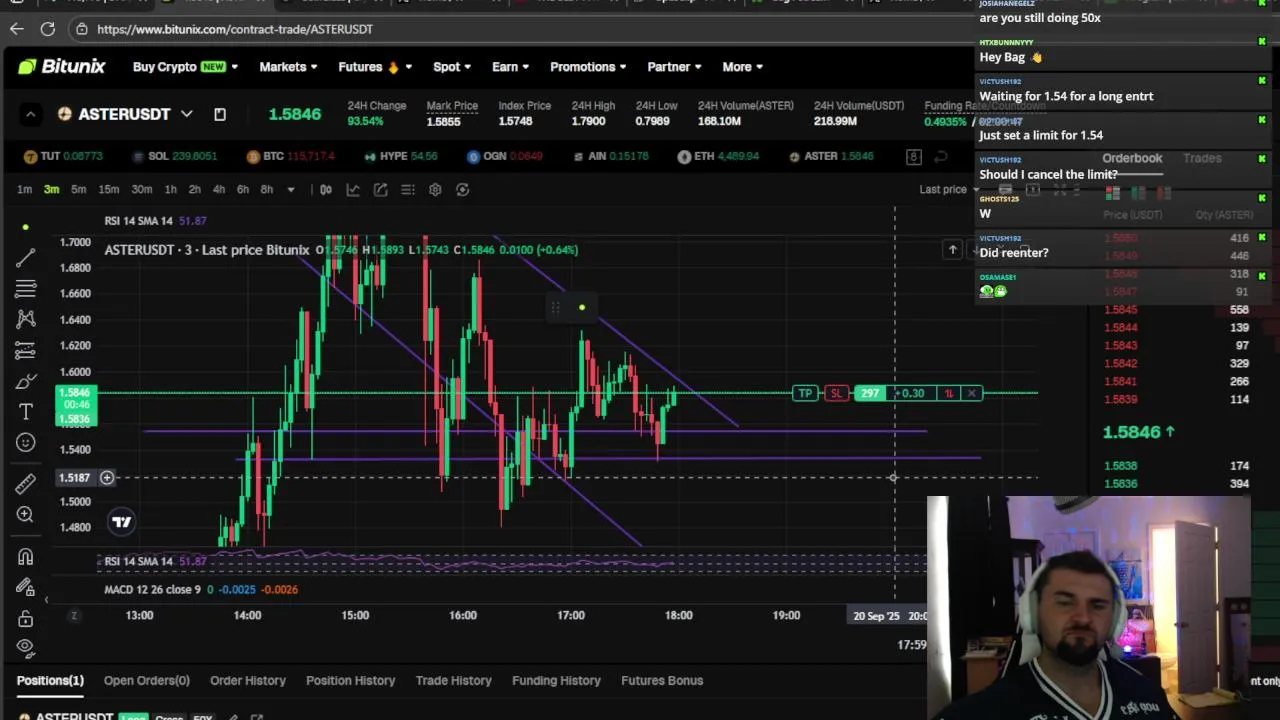
Task: Switch to Futures Bonus tab
Action: pyautogui.click(x=662, y=680)
